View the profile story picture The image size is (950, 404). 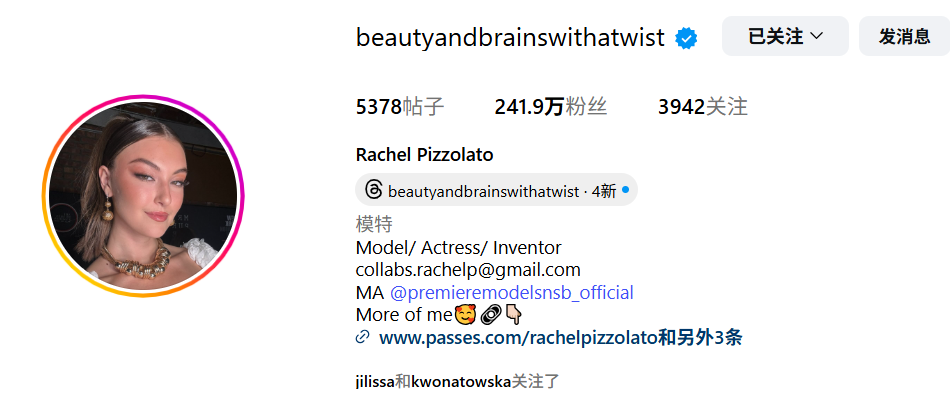coord(143,196)
